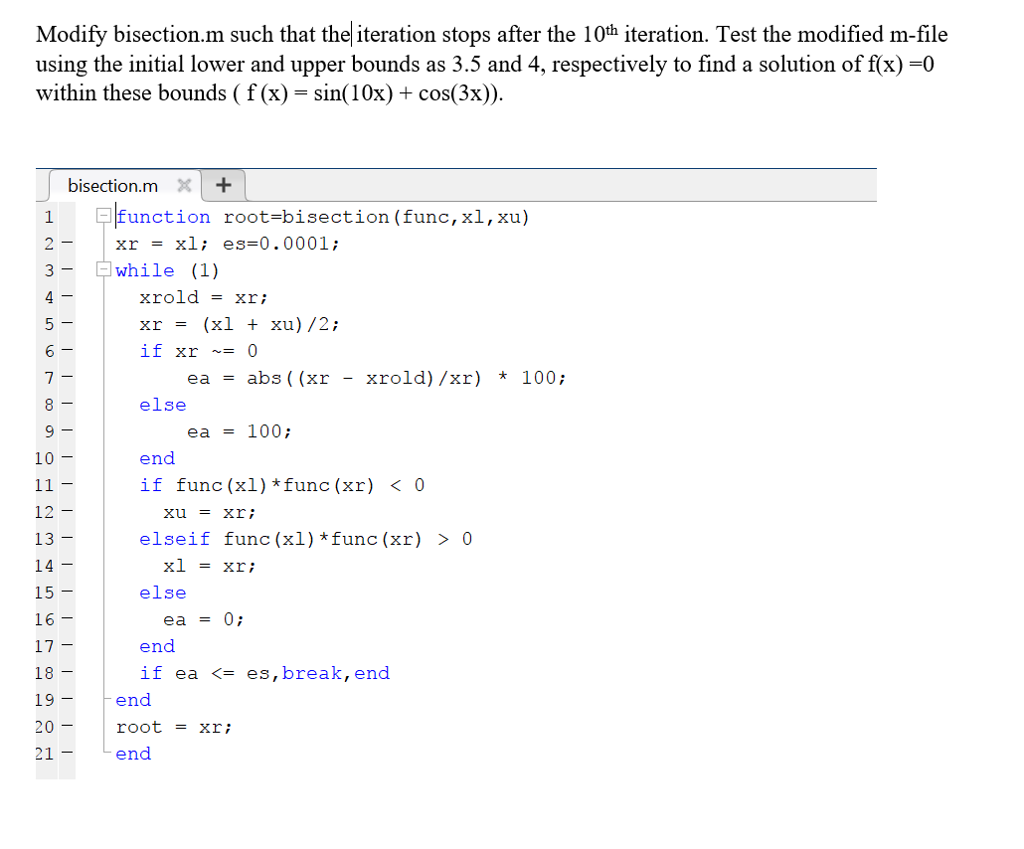Image resolution: width=1024 pixels, height=849 pixels.
Task: Click the final 'end' on line 21
Action: tap(133, 754)
